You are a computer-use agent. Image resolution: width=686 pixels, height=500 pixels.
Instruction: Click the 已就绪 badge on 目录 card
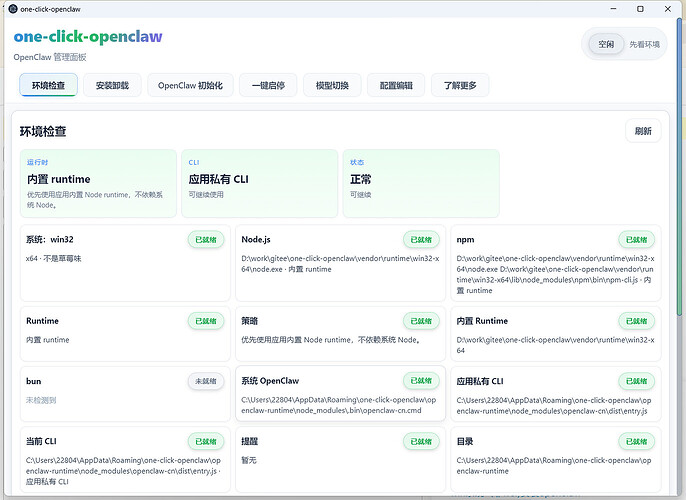[x=637, y=441]
